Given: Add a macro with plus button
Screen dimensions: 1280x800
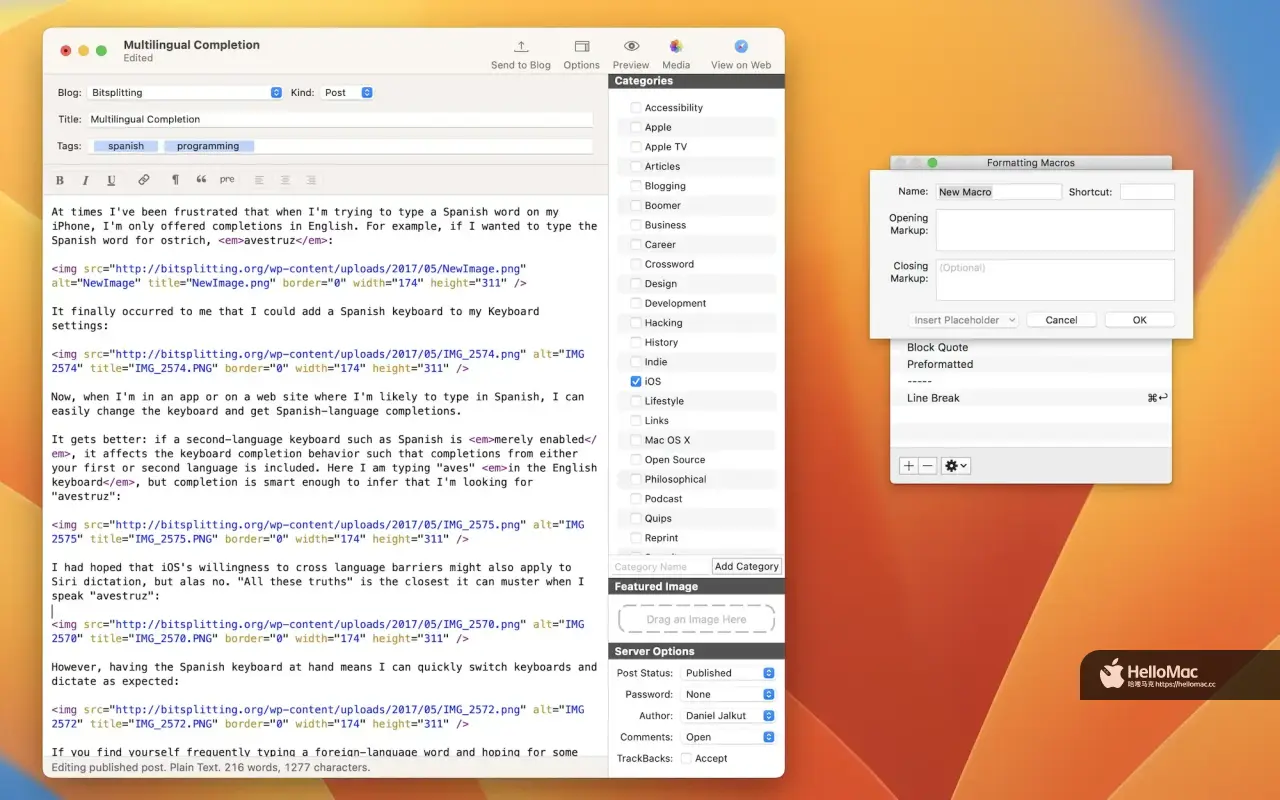Looking at the screenshot, I should pos(908,466).
